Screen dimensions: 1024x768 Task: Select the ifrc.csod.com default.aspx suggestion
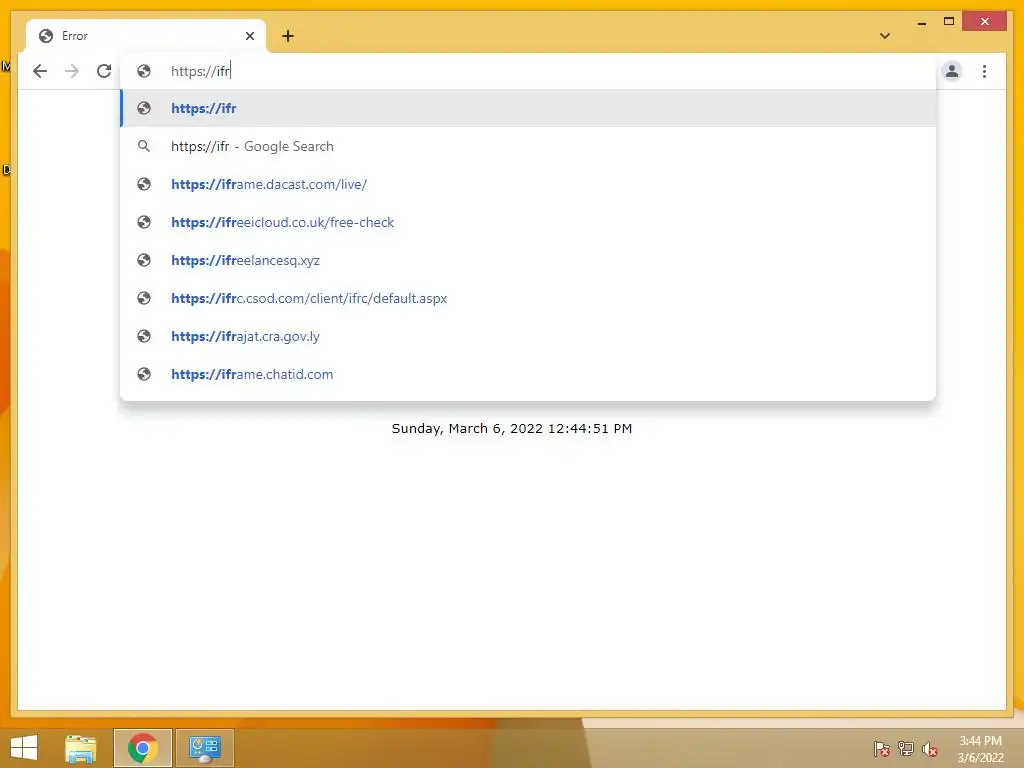[528, 298]
